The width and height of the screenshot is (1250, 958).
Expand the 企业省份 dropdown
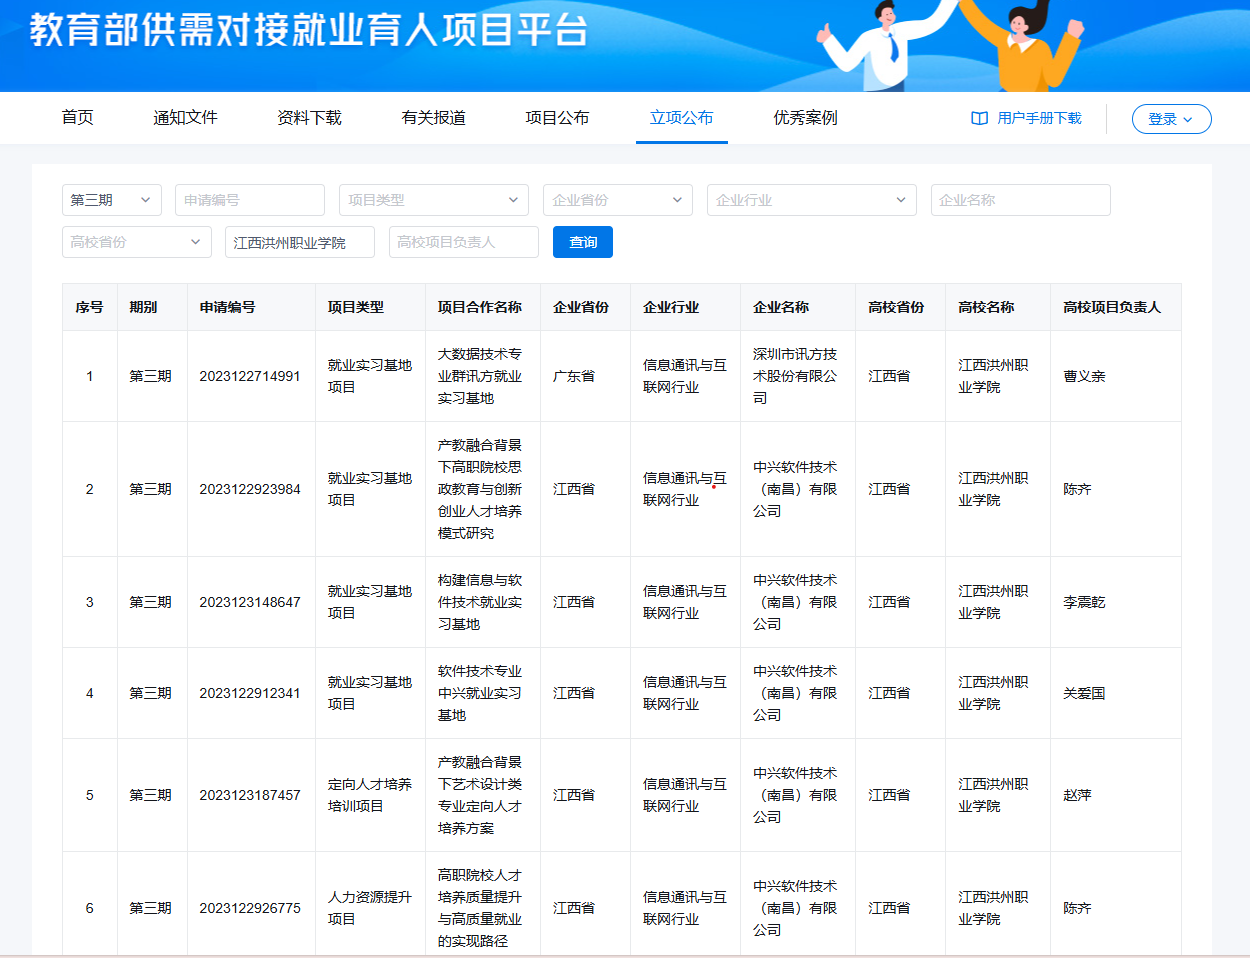[617, 200]
